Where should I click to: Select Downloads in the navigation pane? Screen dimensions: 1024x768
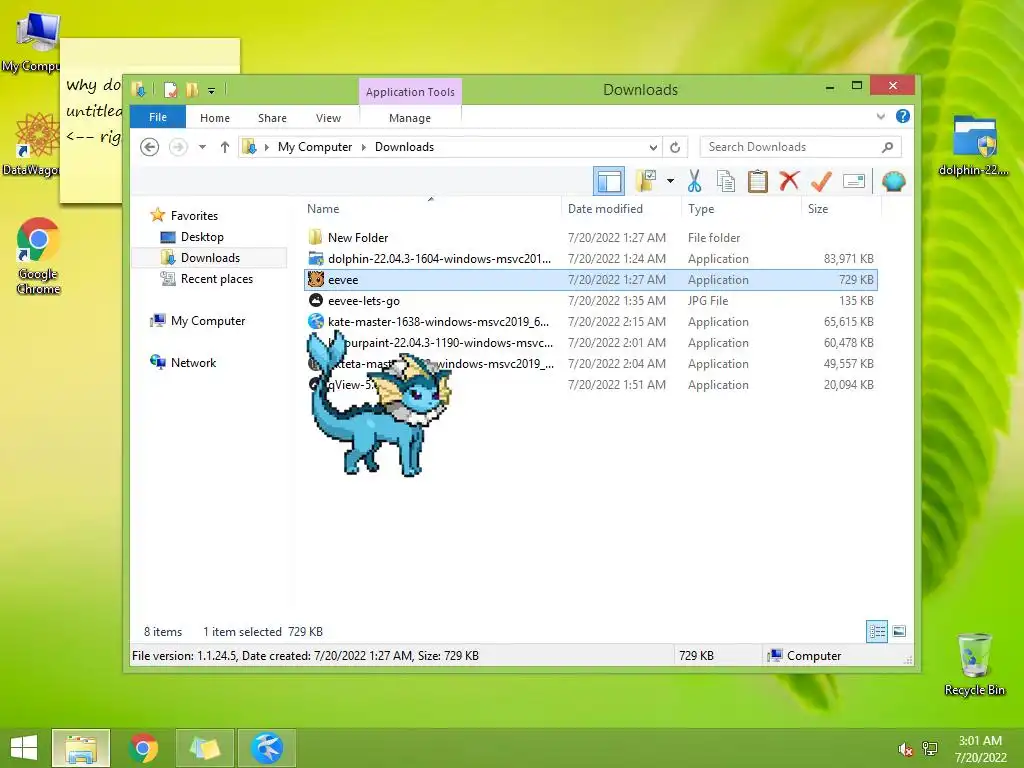(x=210, y=258)
